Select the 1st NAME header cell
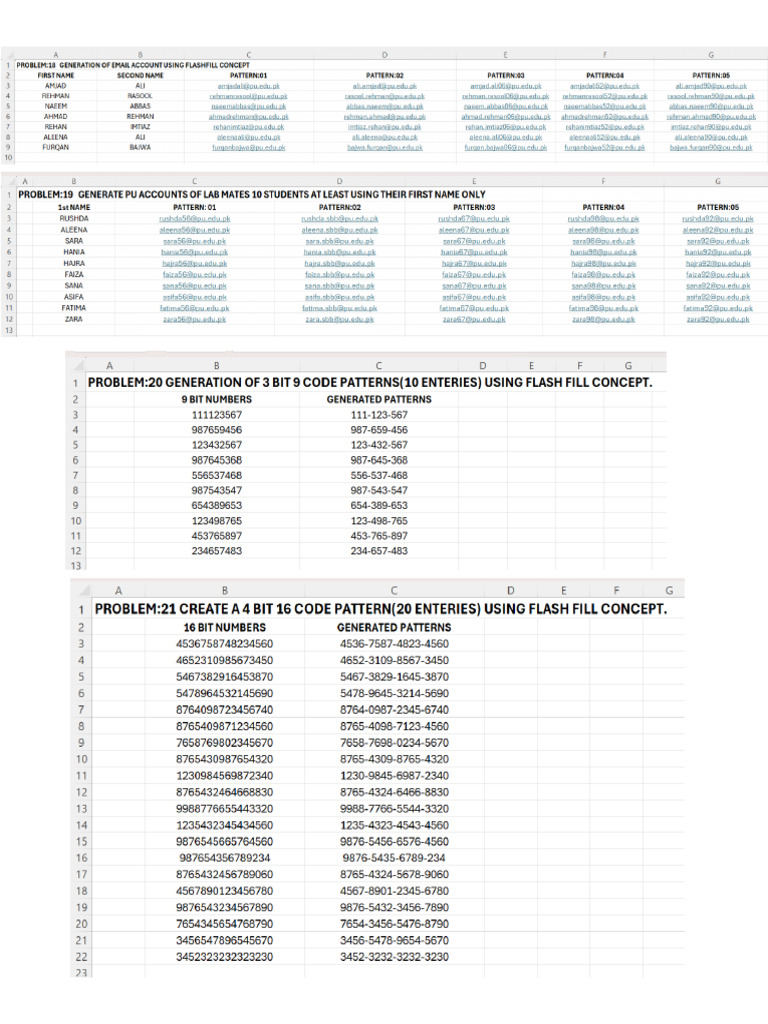Screen dimensions: 768x1024 click(x=74, y=207)
